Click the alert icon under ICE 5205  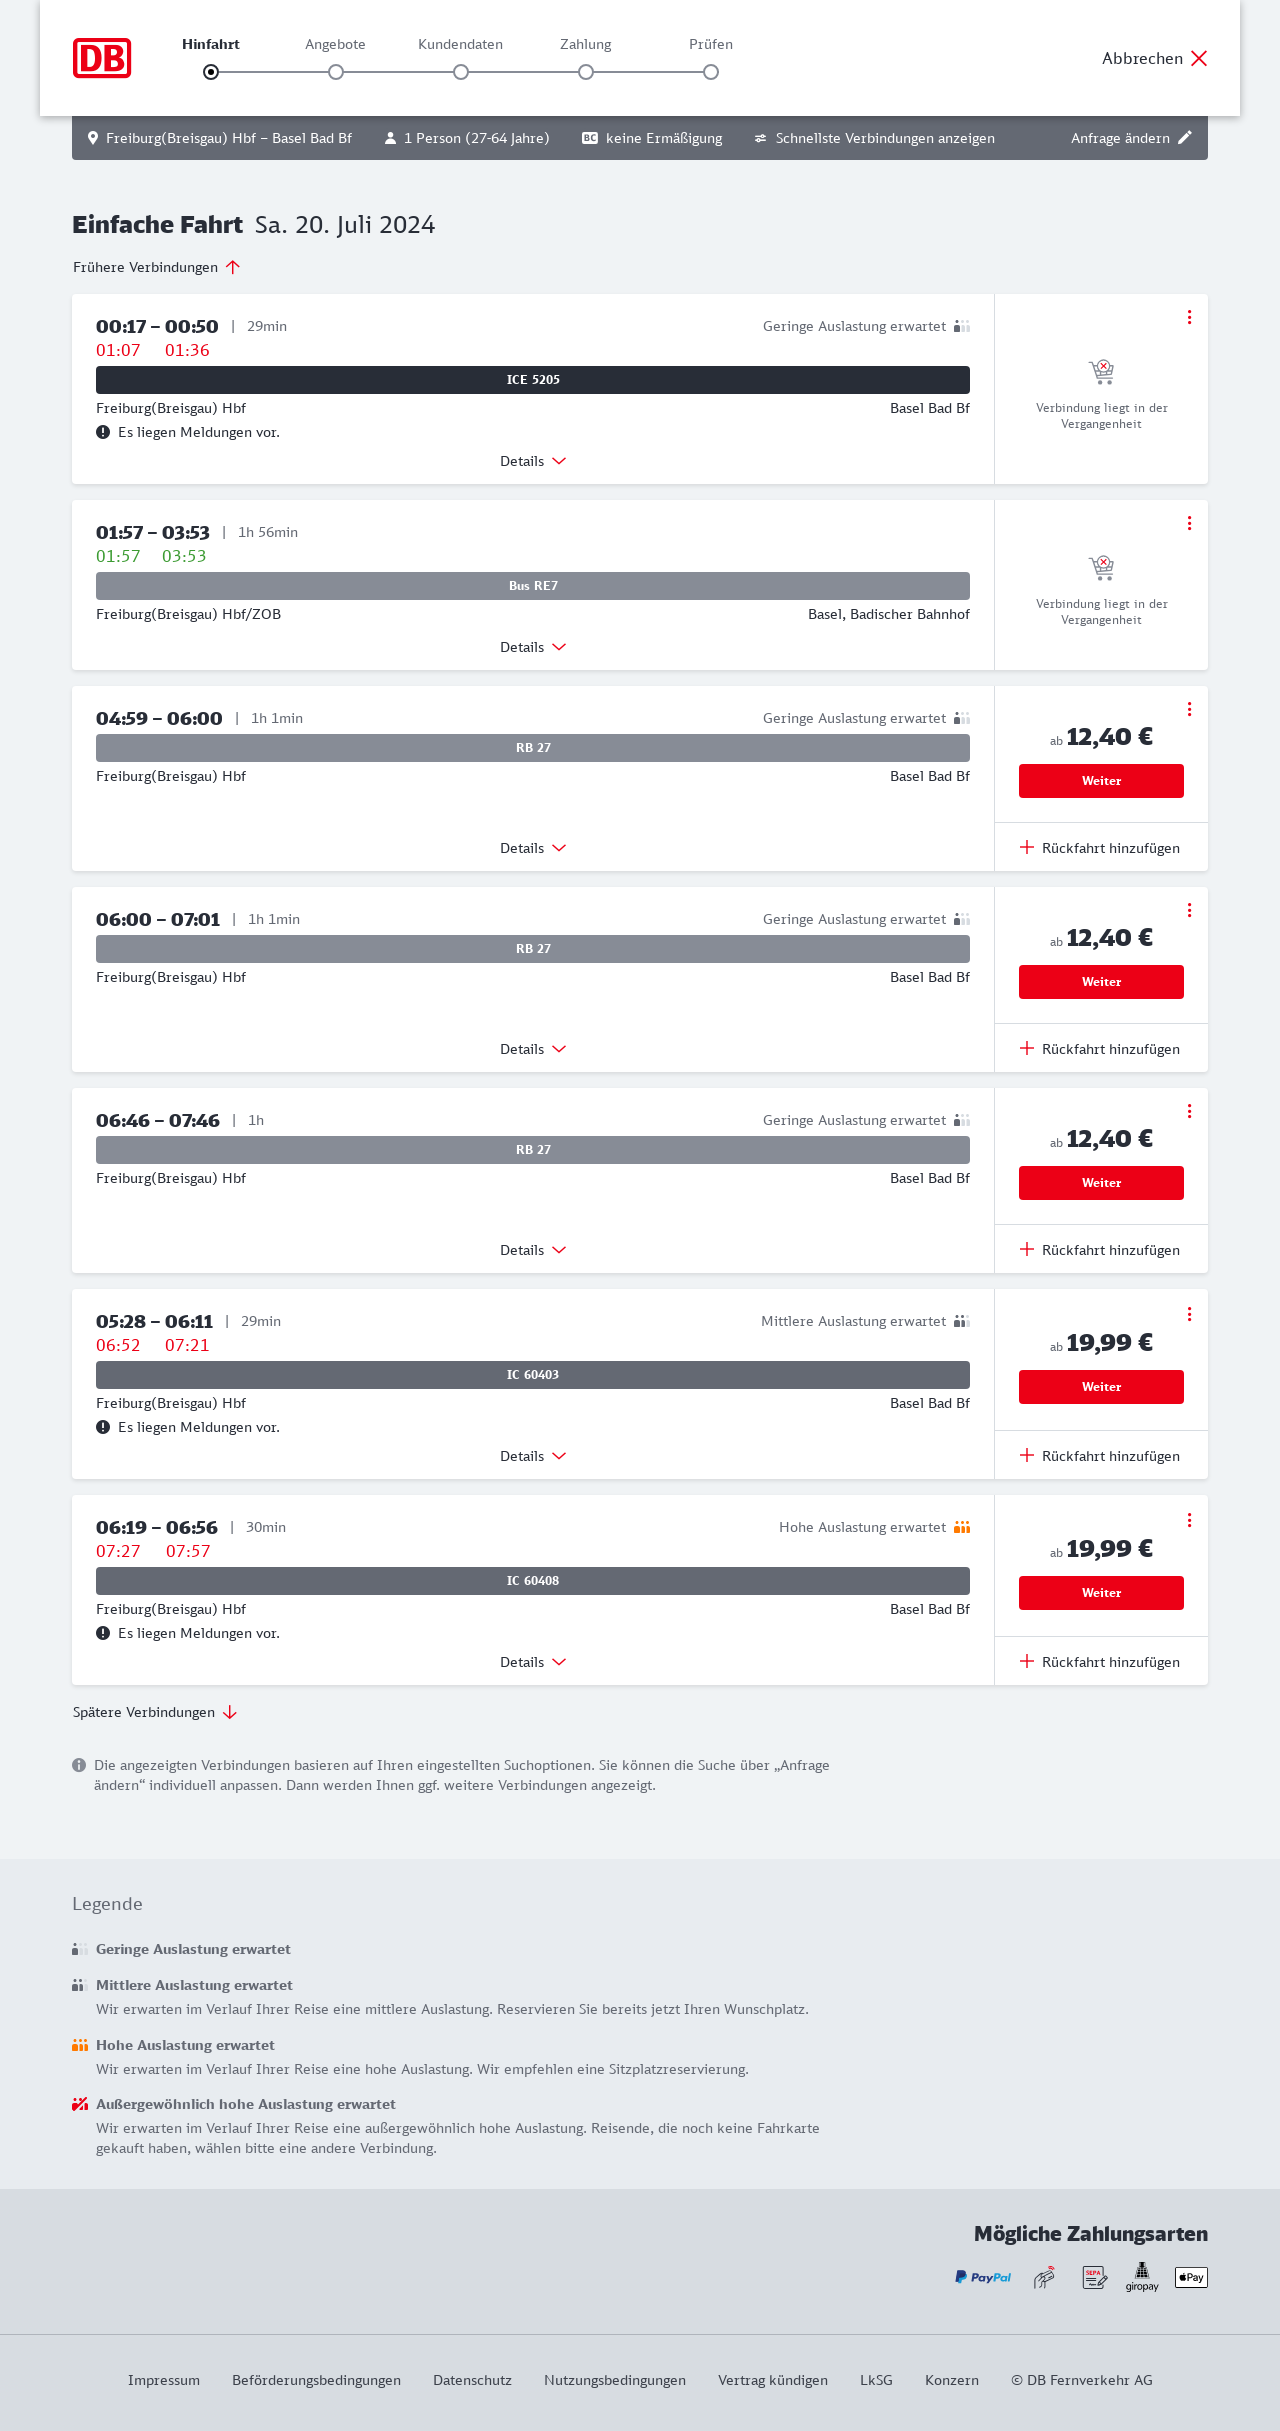(x=103, y=432)
